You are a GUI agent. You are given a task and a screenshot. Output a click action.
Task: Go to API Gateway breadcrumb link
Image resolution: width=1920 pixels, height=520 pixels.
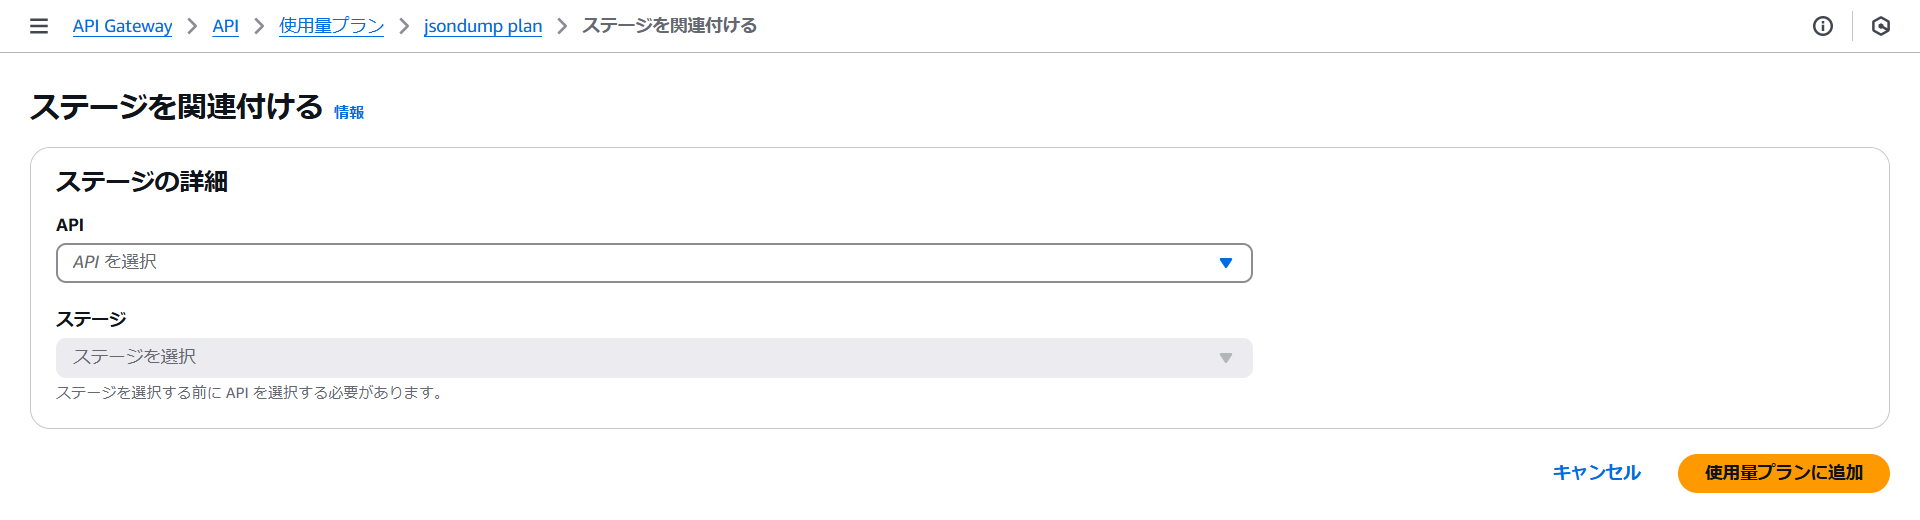coord(122,26)
